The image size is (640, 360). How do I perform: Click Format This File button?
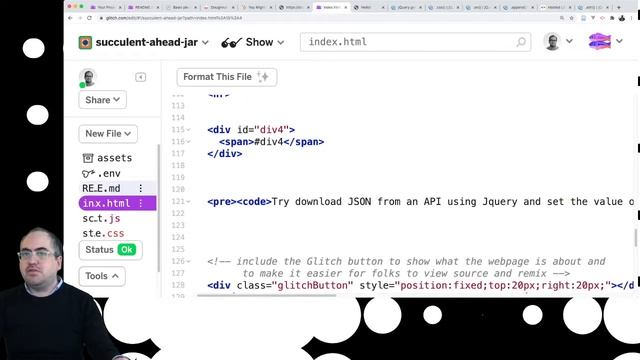(x=227, y=77)
